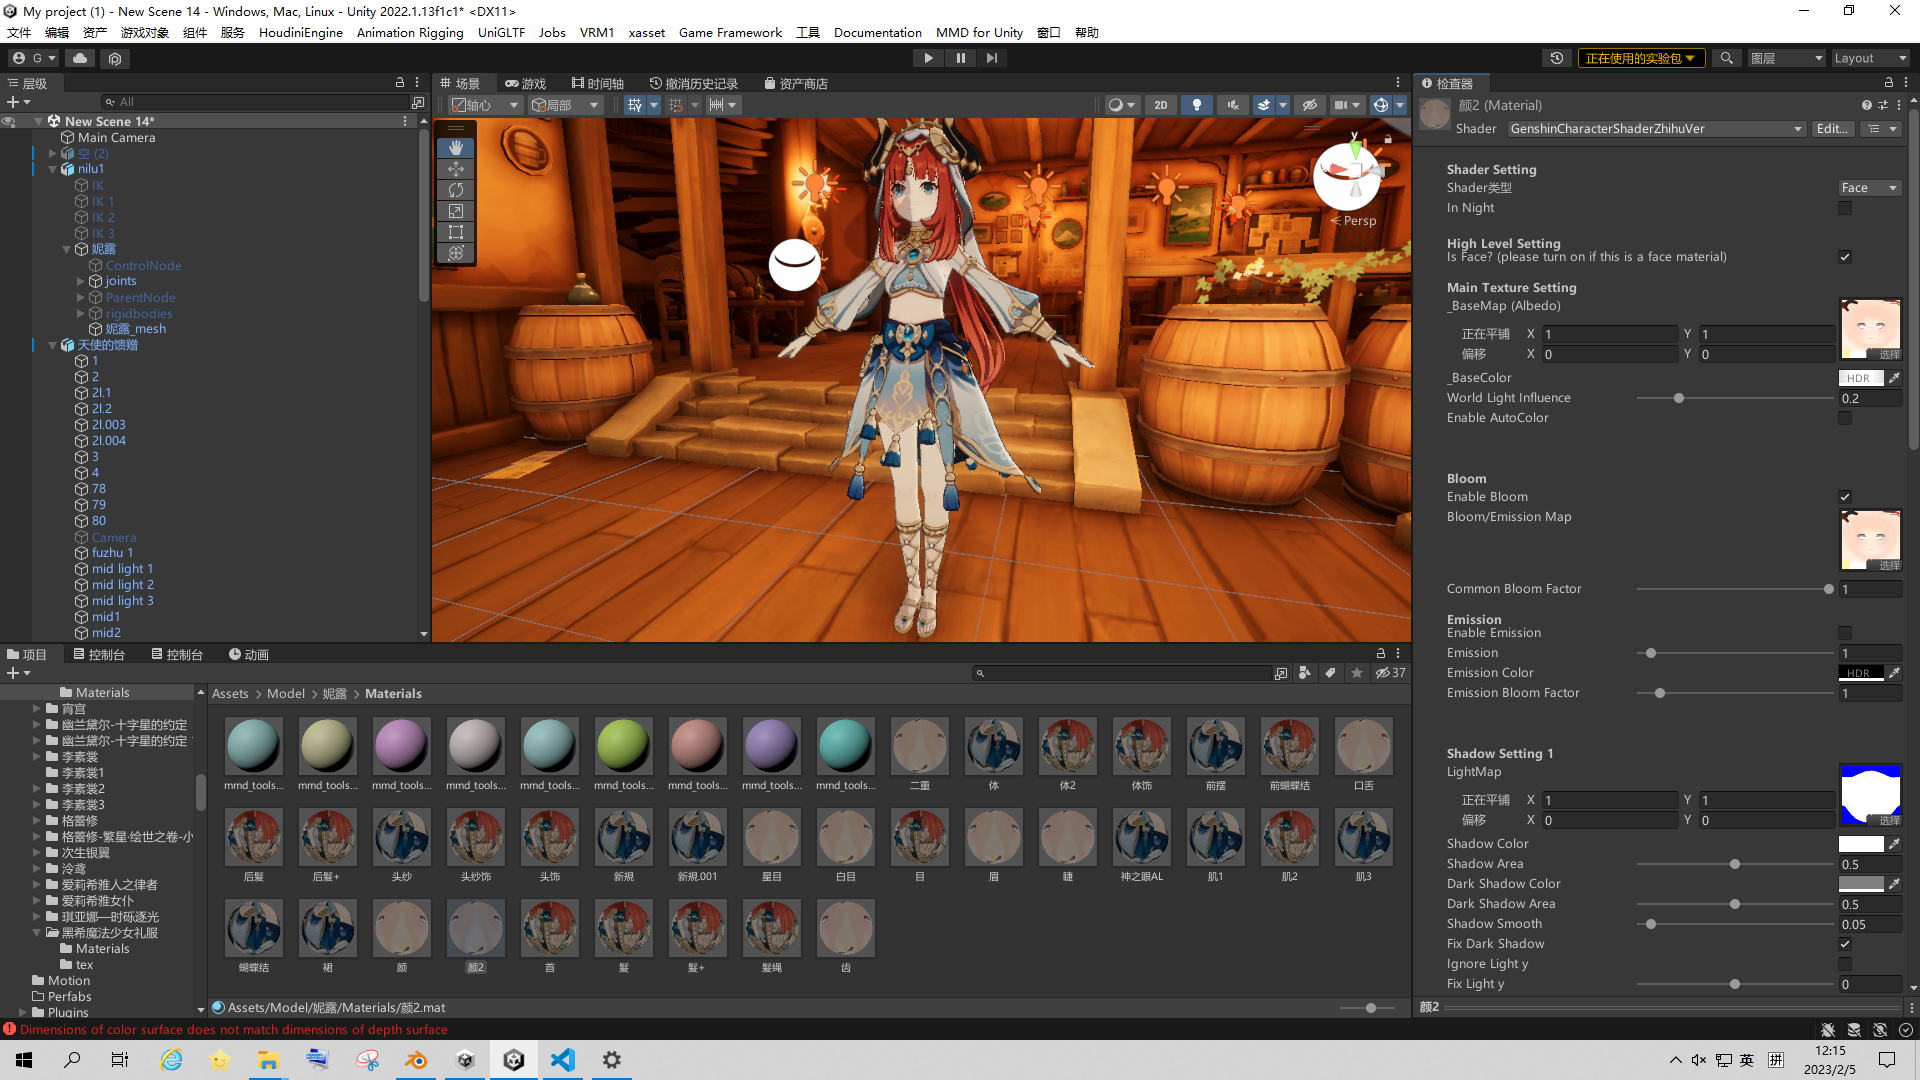Collapse the 黑希魔法少女礼服 folder

point(37,933)
